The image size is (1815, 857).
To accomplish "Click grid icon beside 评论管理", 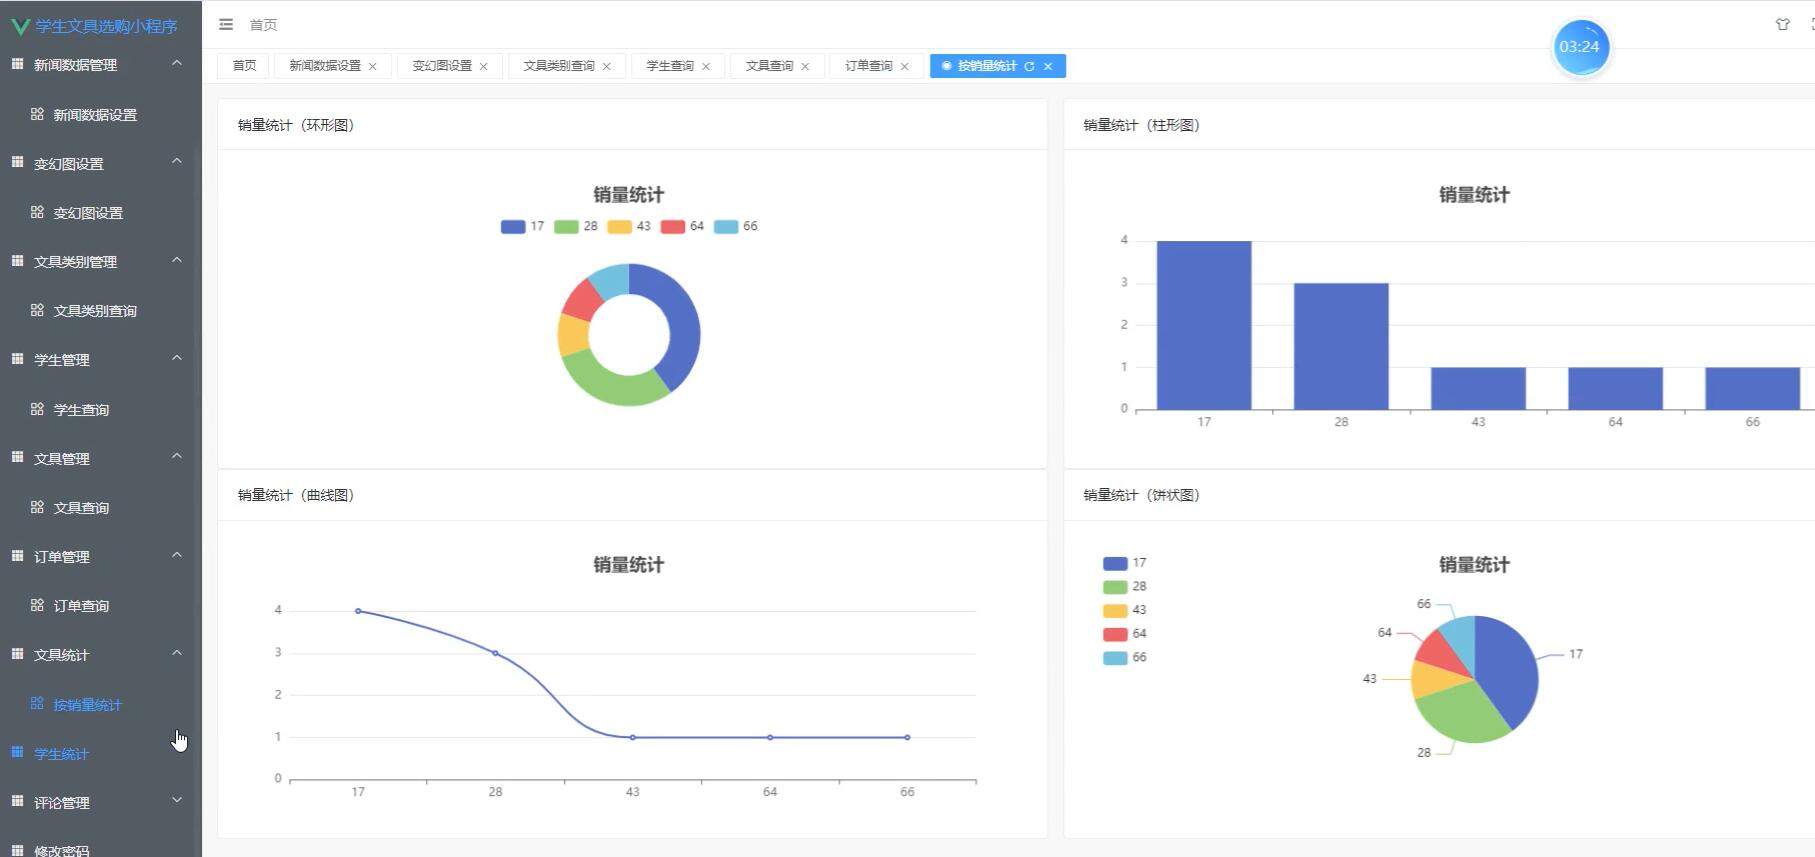I will pos(17,801).
